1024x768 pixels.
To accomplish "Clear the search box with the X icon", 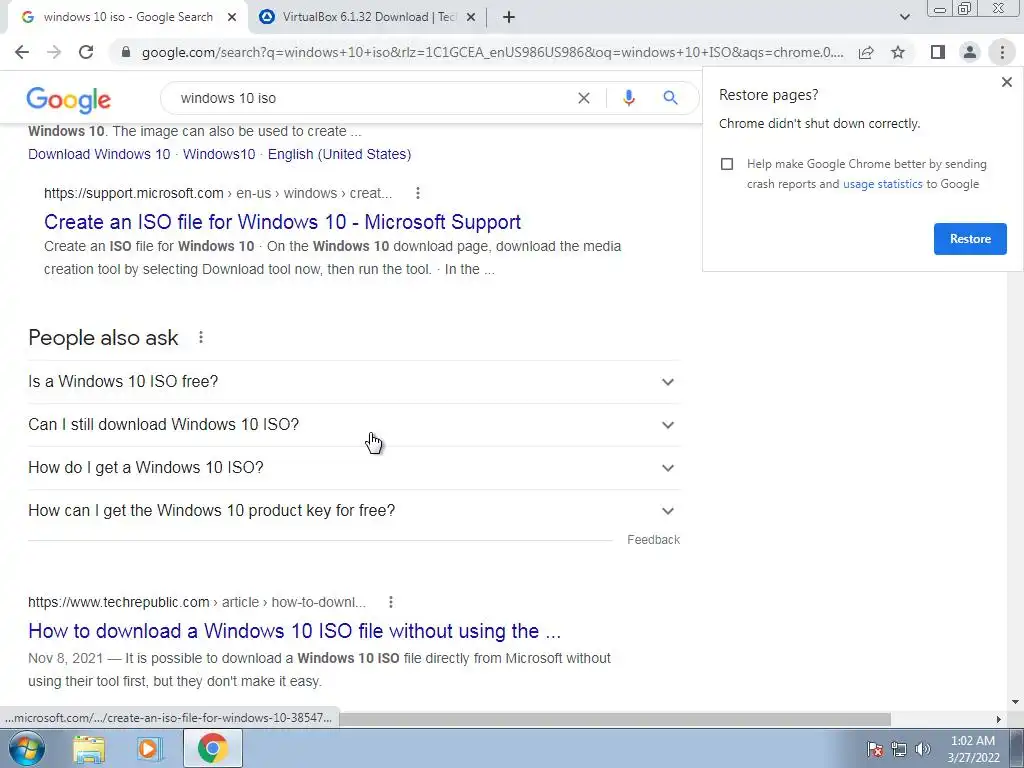I will click(x=584, y=98).
